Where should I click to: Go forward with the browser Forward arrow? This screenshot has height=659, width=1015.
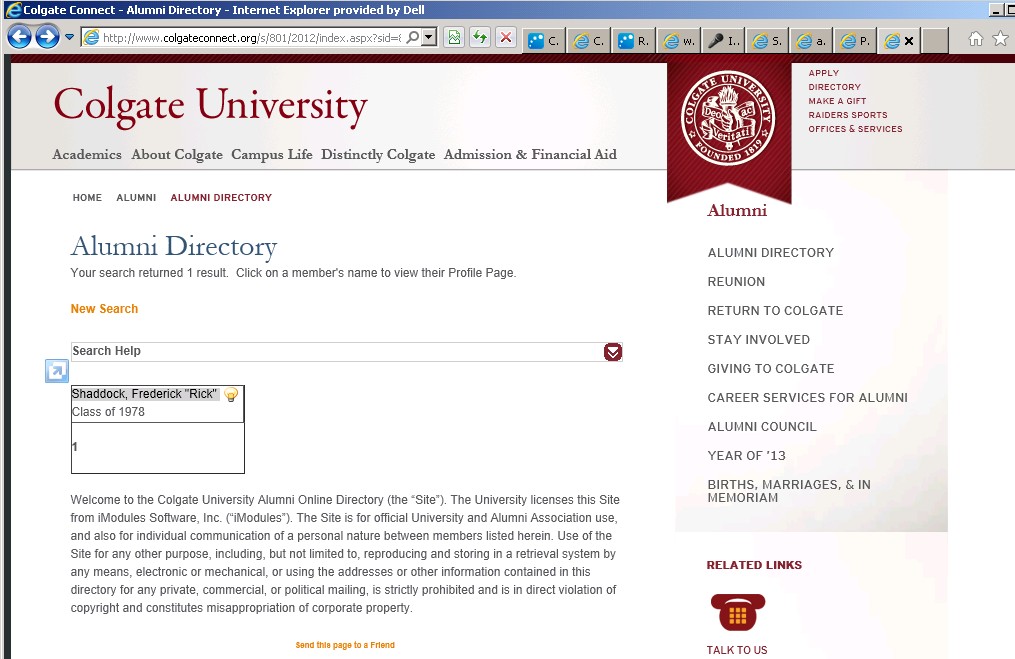47,37
